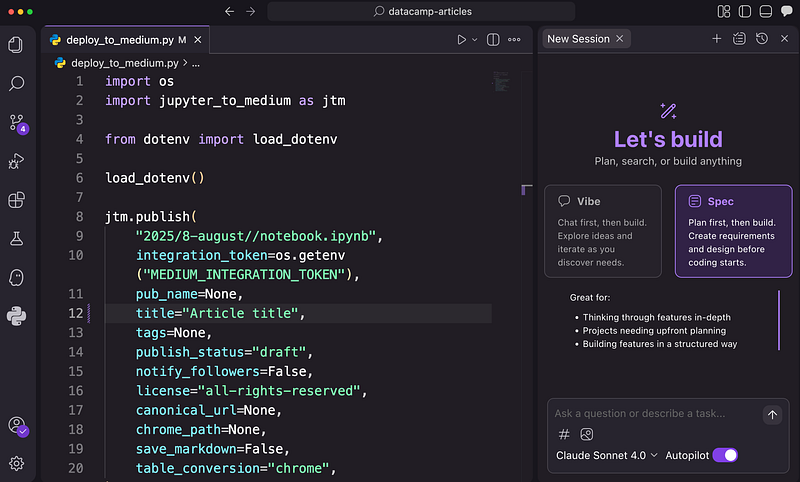Viewport: 800px width, 482px height.
Task: Switch to the deploy_to_medium.py editor tab
Action: [120, 40]
